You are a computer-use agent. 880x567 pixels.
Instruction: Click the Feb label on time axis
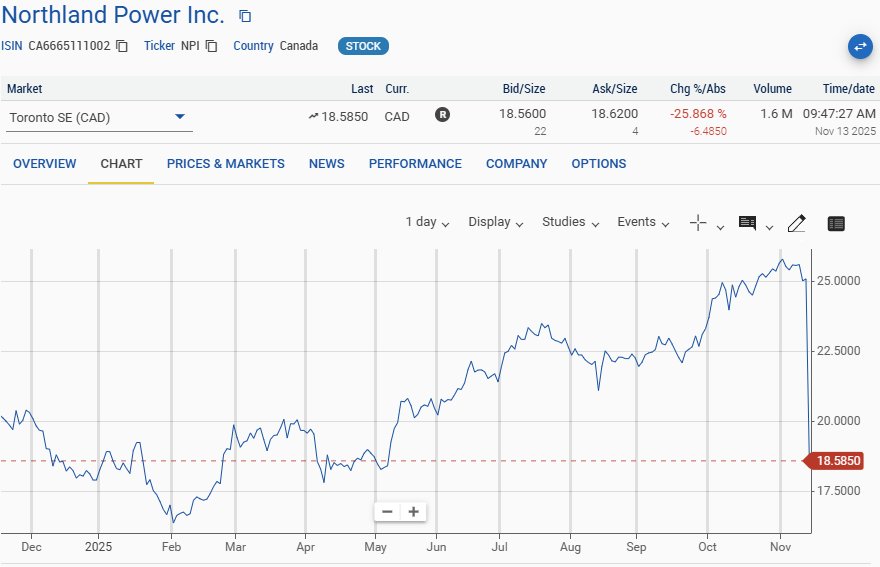click(171, 547)
